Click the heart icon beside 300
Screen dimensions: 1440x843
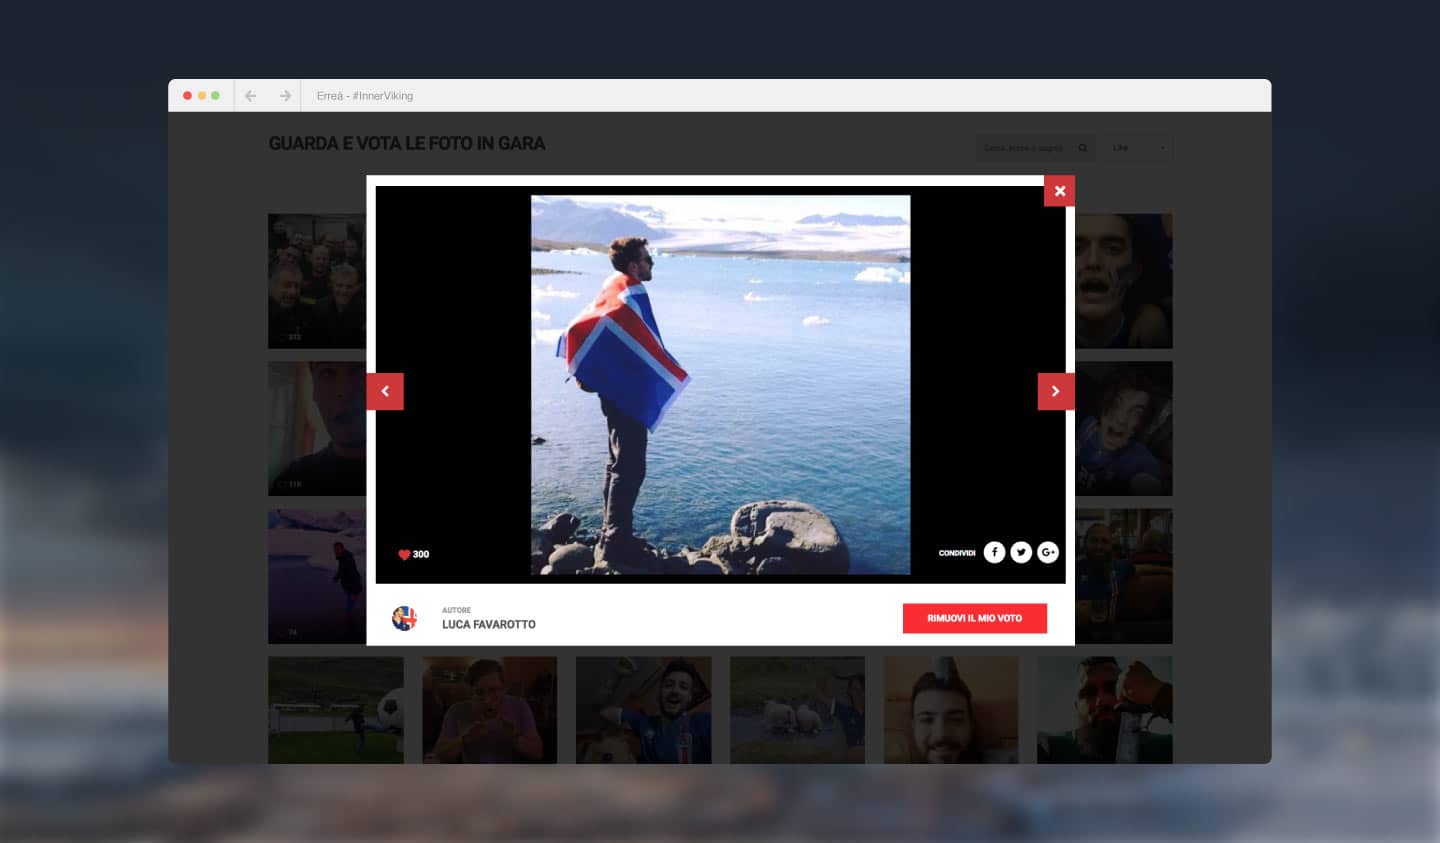click(x=404, y=554)
